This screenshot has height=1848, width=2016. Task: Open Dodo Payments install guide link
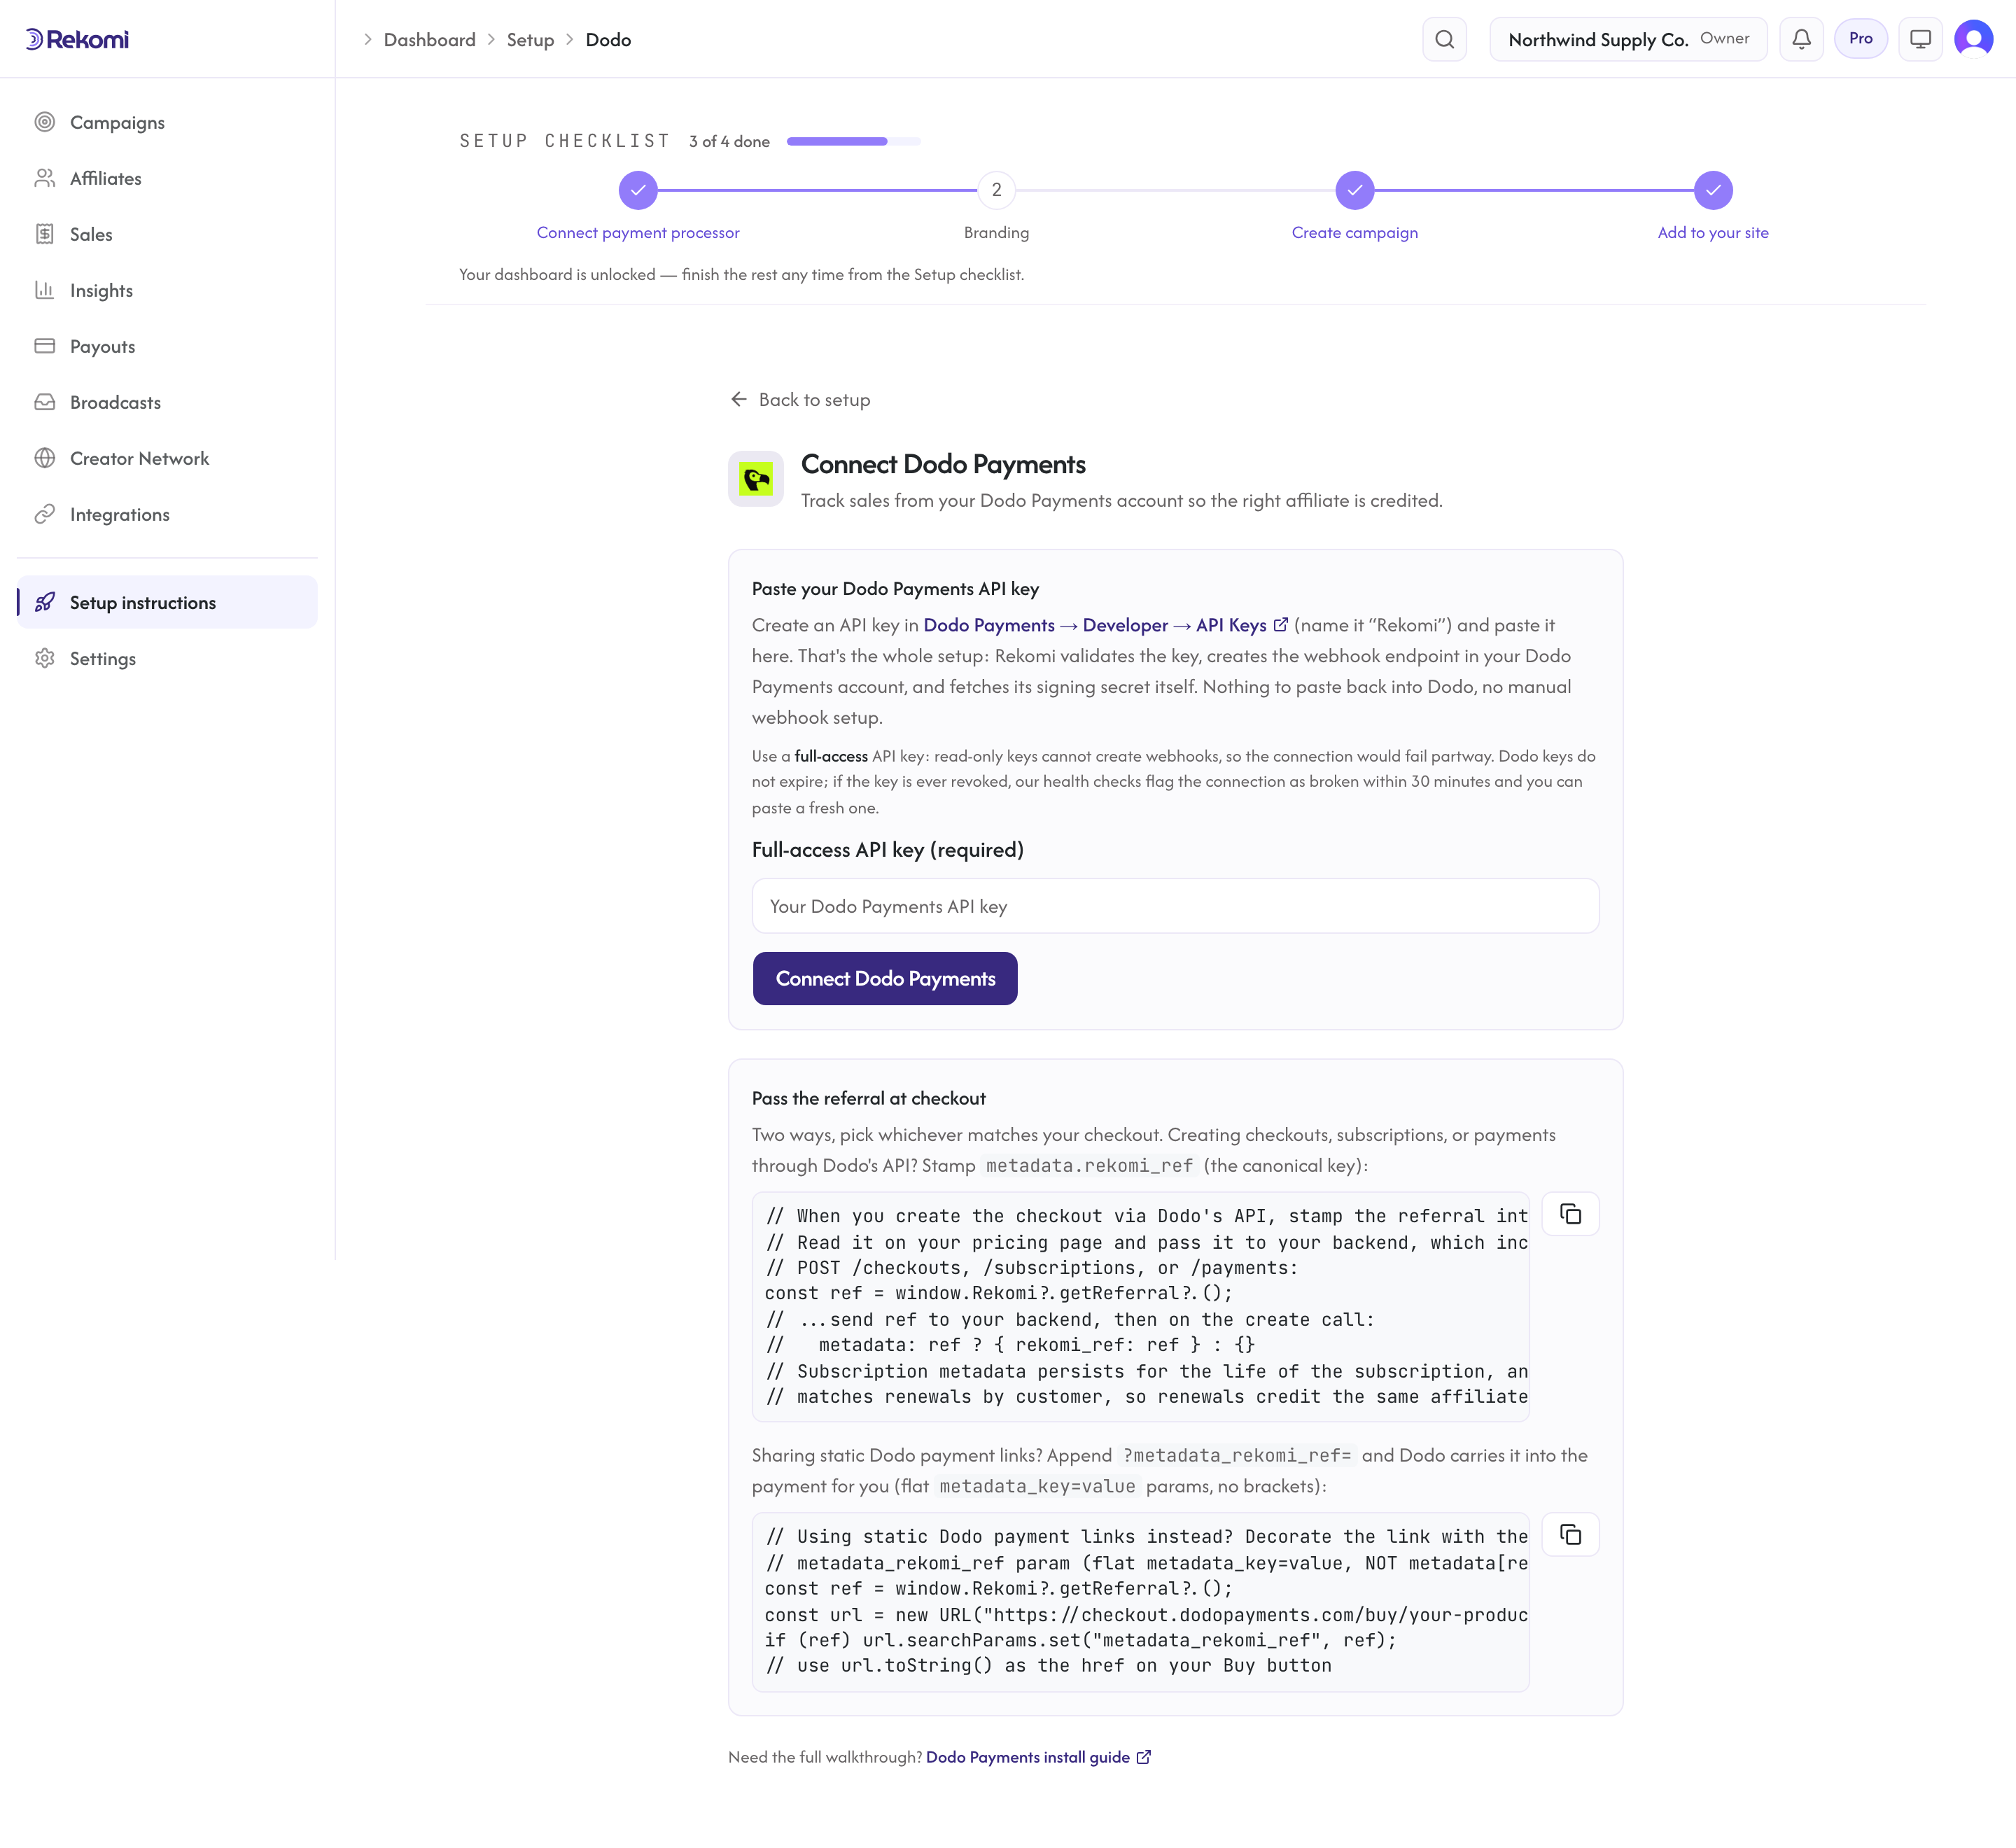point(1038,1757)
